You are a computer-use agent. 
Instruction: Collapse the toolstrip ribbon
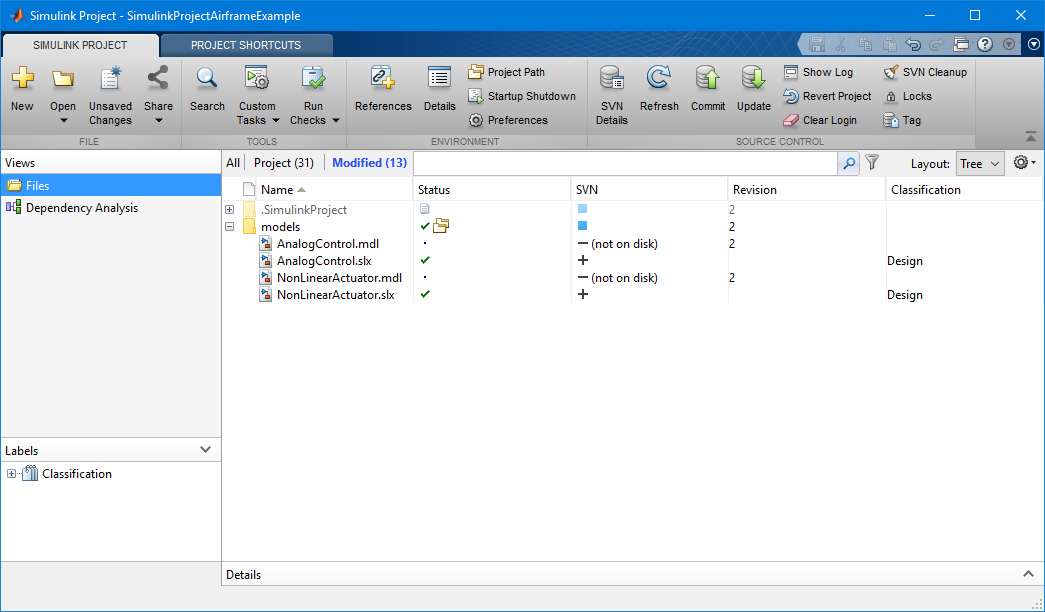click(x=1031, y=137)
